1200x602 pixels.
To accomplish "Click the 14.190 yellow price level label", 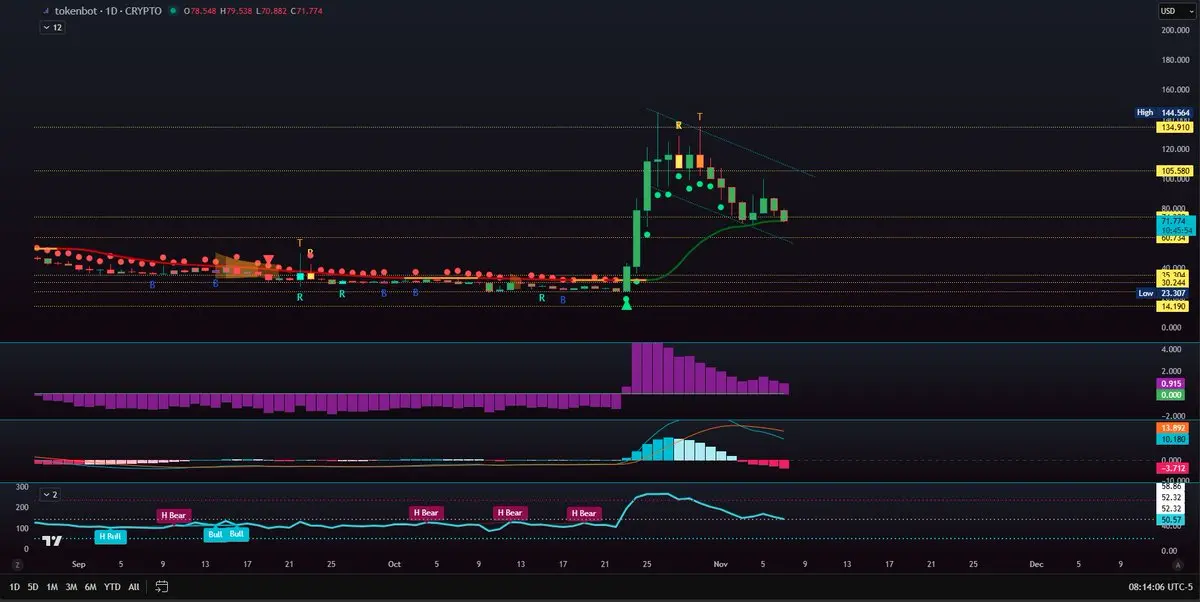I will point(1172,307).
